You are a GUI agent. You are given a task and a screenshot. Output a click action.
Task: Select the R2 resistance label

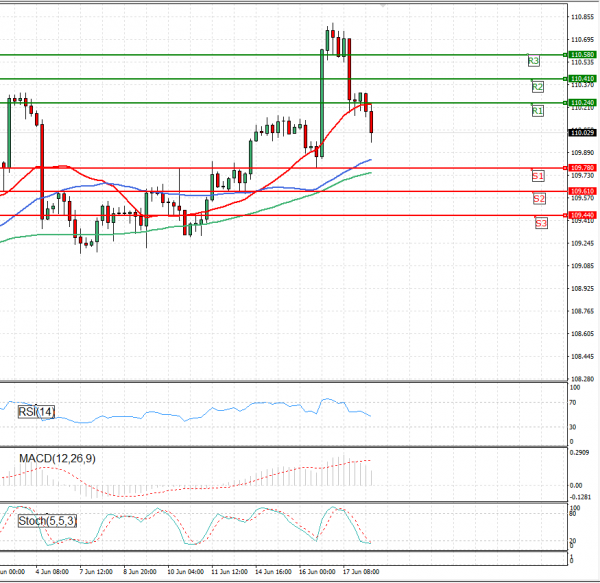click(x=537, y=87)
